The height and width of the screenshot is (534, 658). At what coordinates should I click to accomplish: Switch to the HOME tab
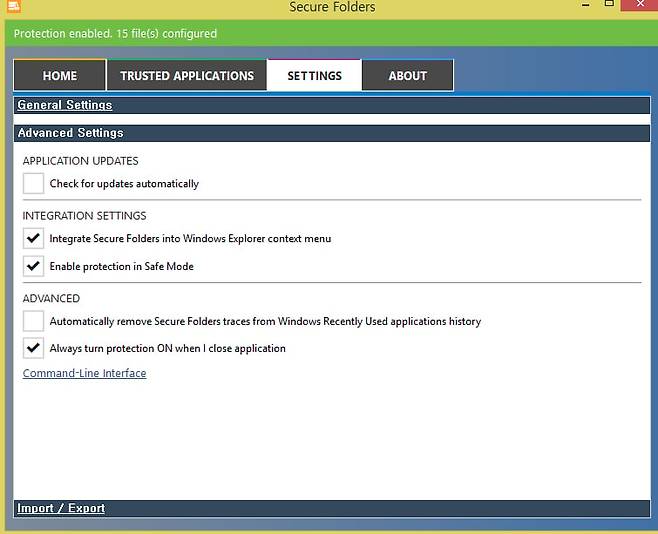pos(59,76)
